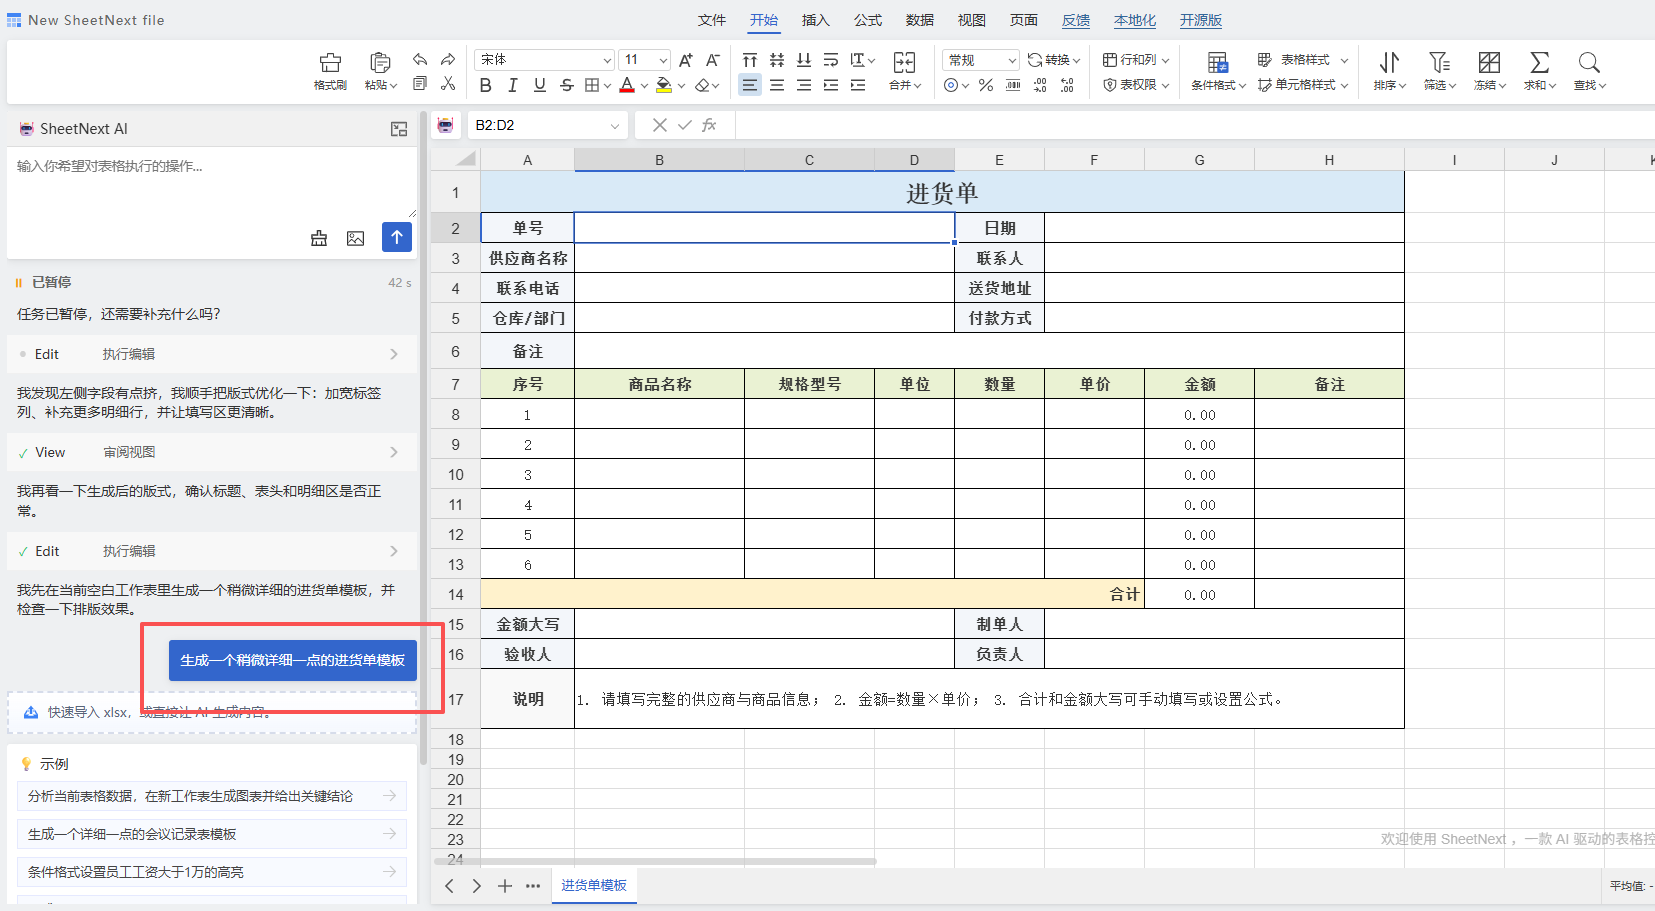Add a new sheet with the plus icon
This screenshot has height=911, width=1655.
(505, 886)
